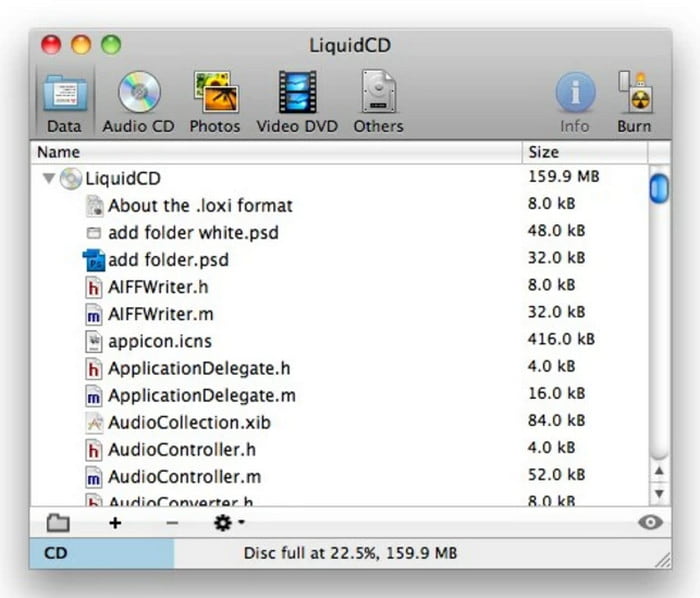Select AIFFWriter.m in the list

[x=339, y=315]
